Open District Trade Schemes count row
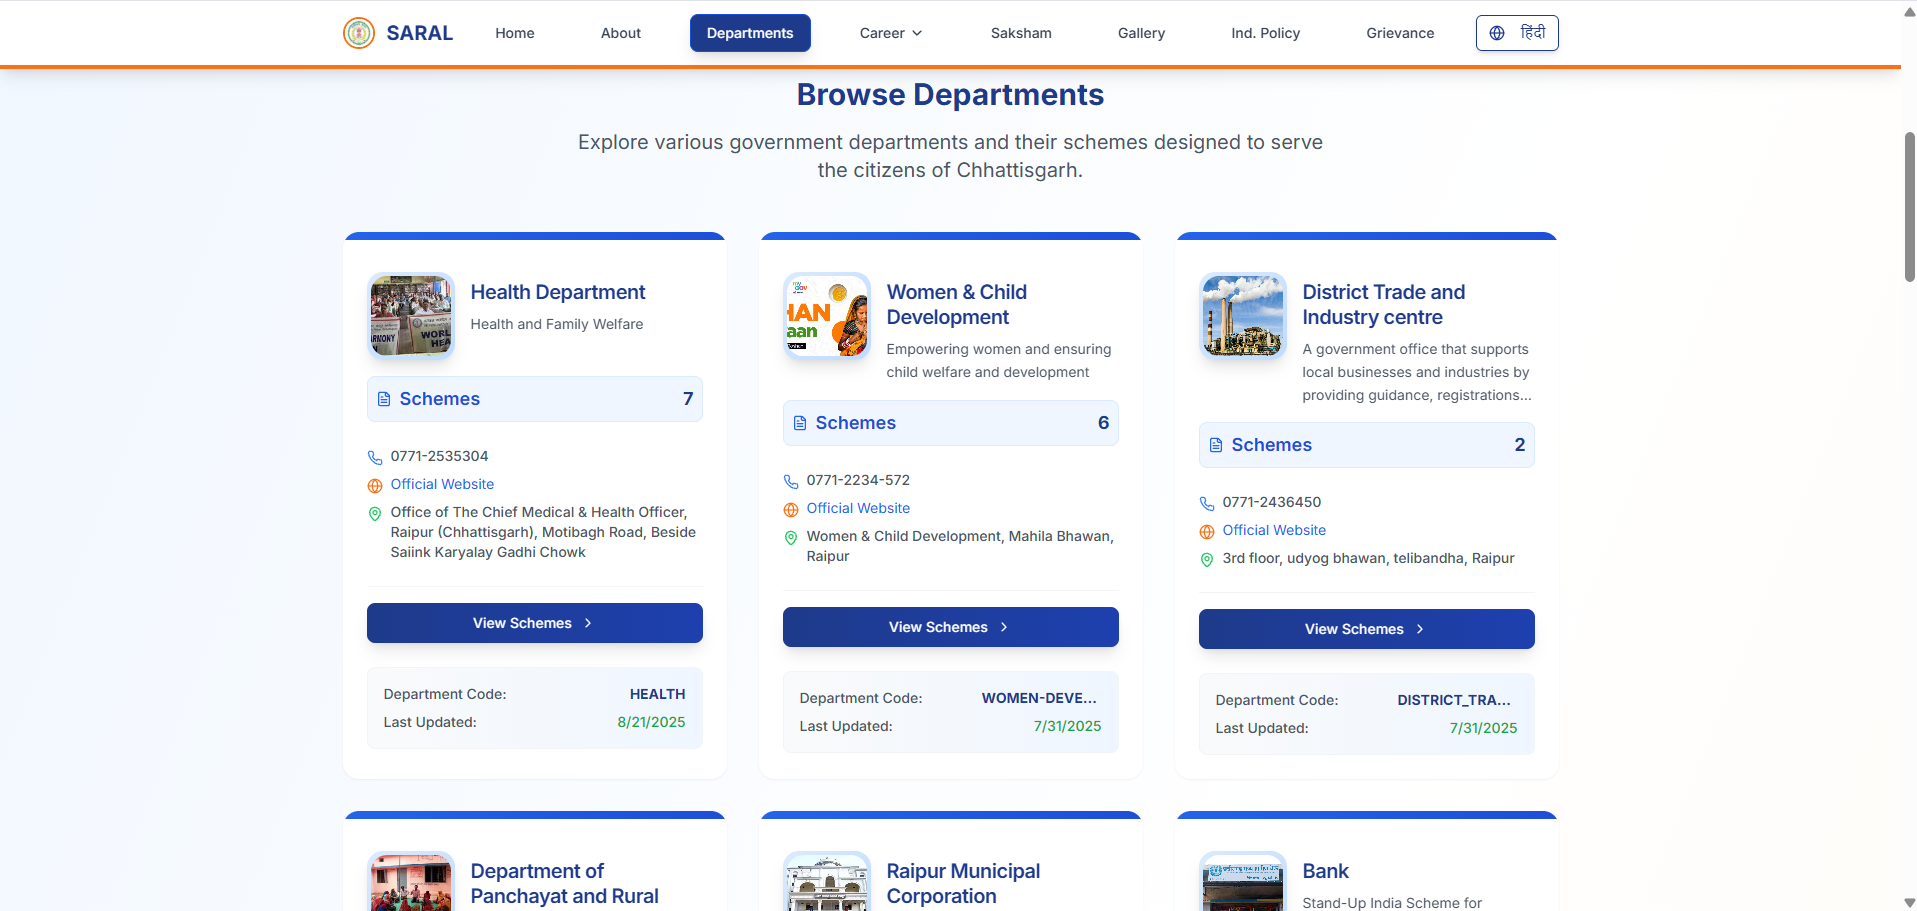This screenshot has width=1917, height=911. coord(1367,445)
